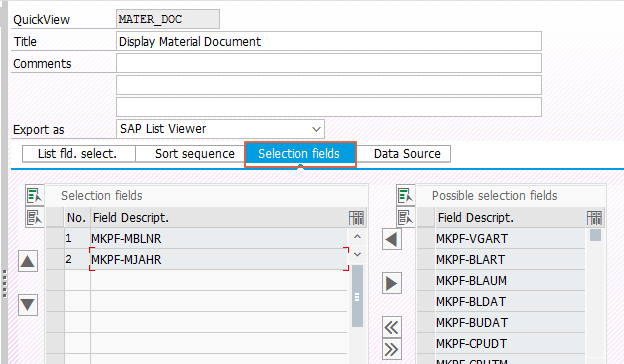Click deselect-all icon in Selection fields panel

(x=35, y=217)
